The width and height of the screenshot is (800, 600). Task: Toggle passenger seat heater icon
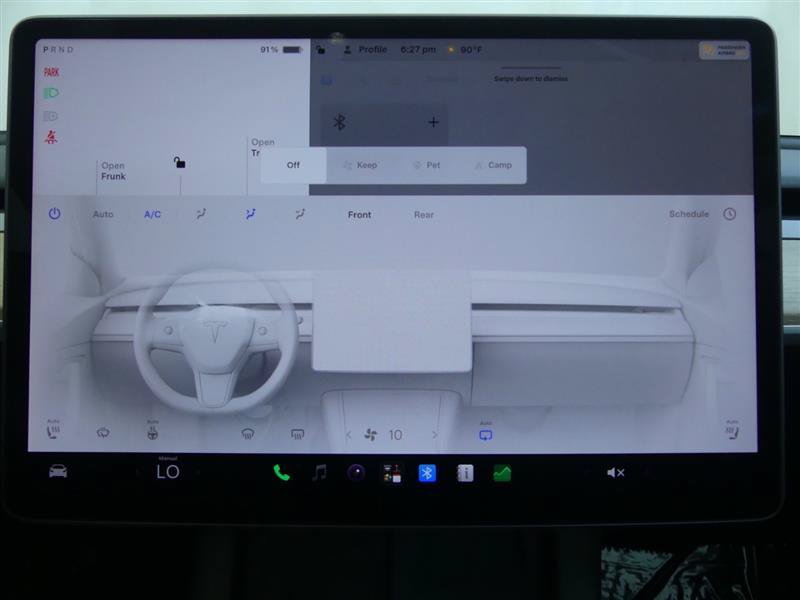pyautogui.click(x=732, y=430)
